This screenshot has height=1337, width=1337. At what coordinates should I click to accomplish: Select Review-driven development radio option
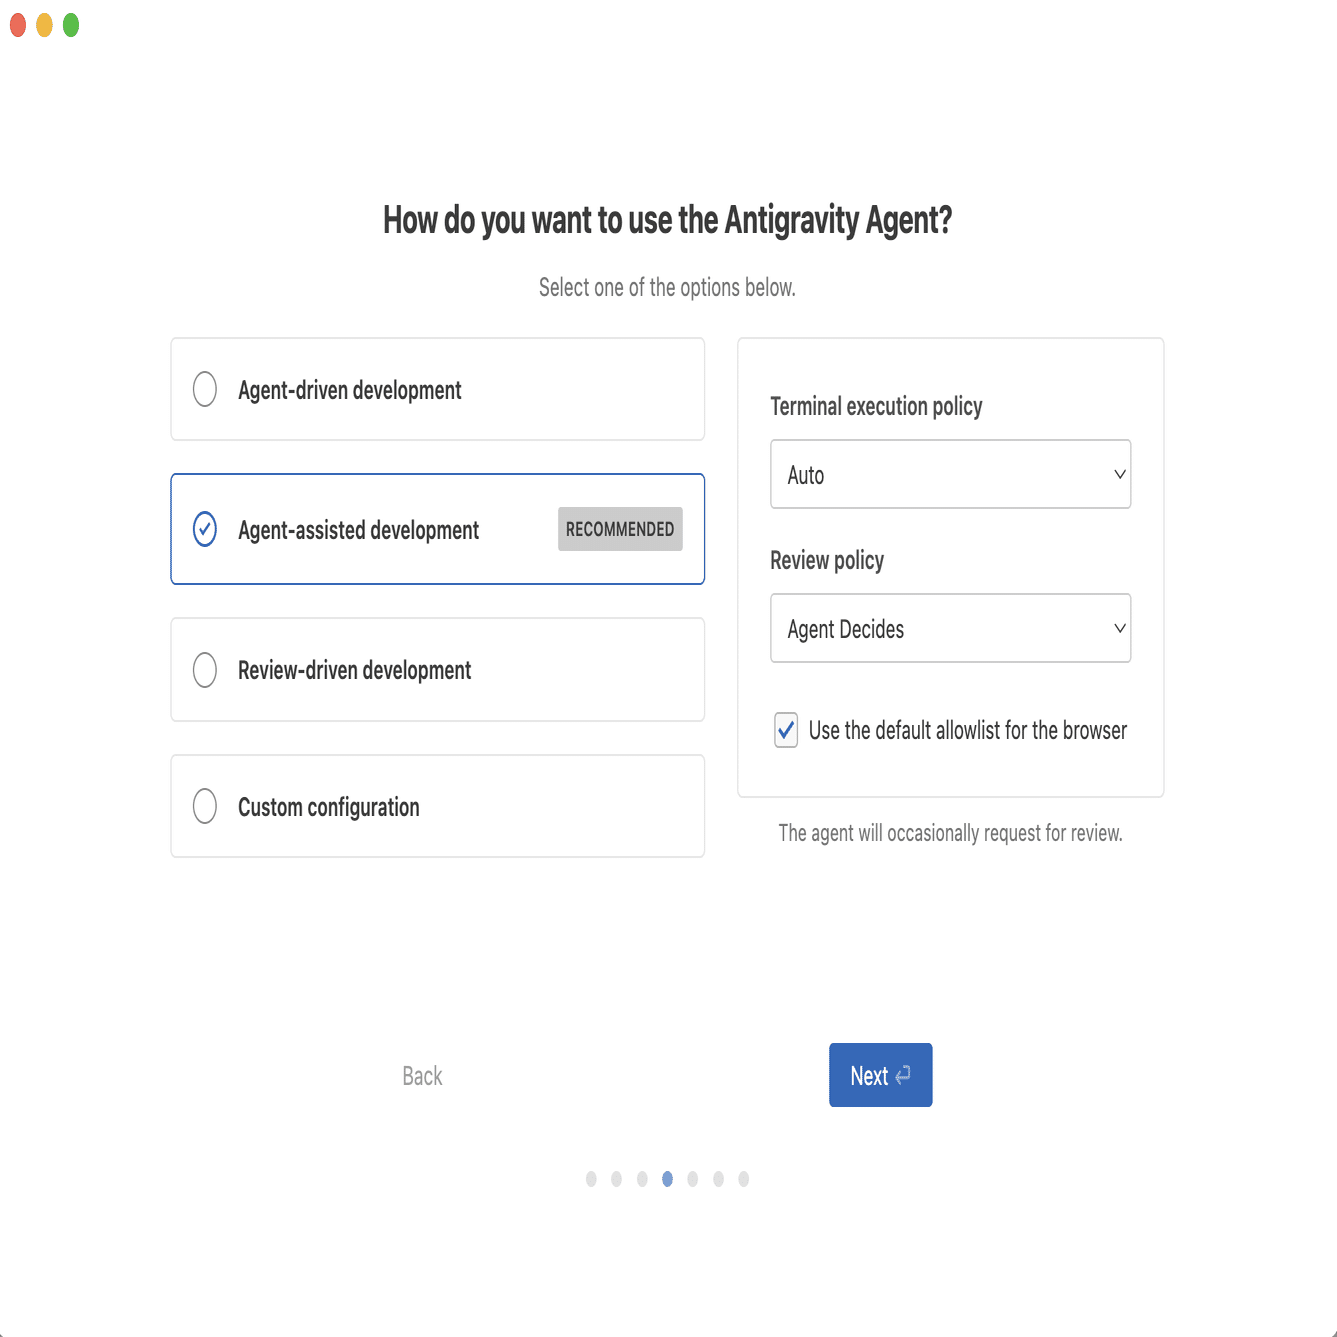tap(205, 669)
